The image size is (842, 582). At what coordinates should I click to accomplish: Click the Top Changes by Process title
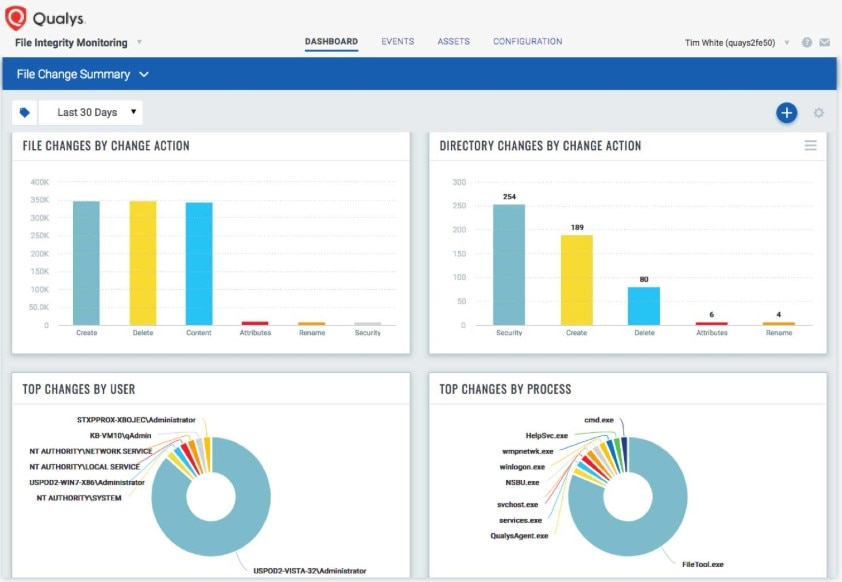tap(505, 389)
